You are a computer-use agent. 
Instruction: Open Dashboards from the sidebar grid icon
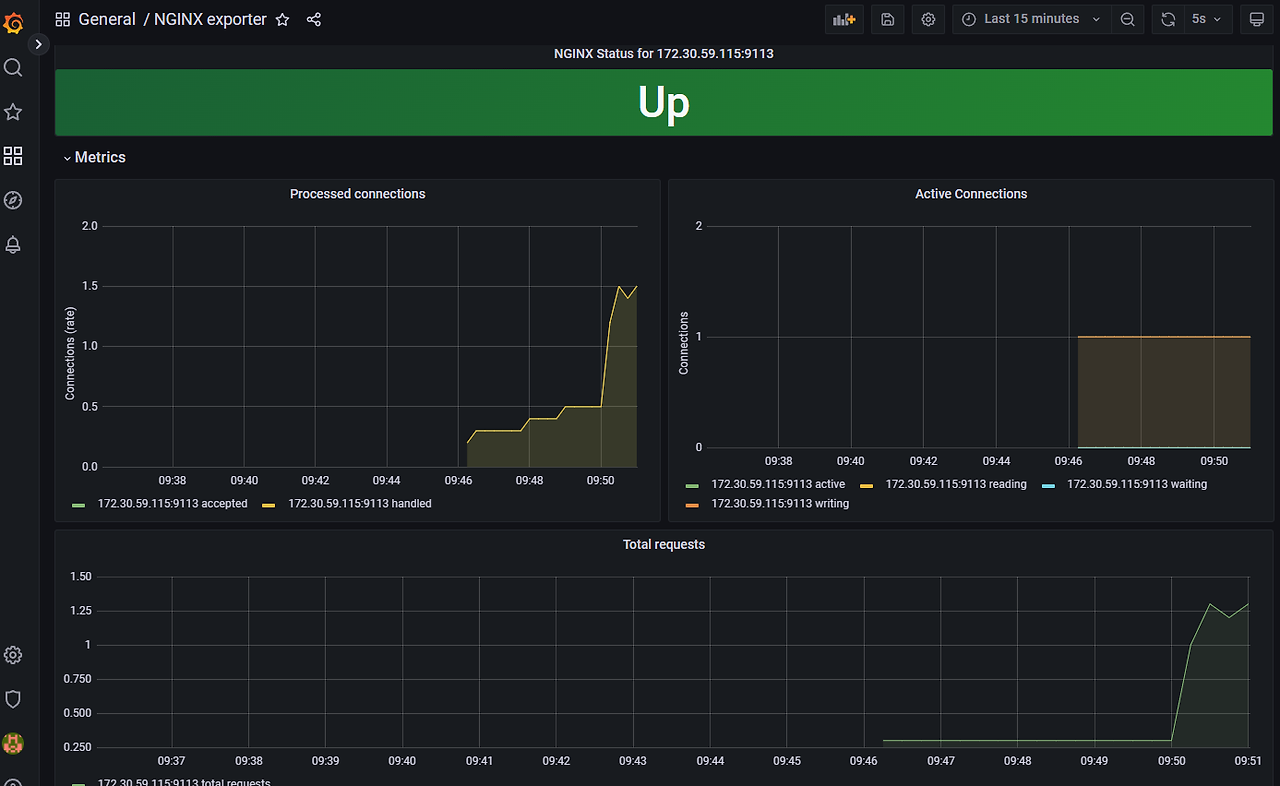point(13,156)
